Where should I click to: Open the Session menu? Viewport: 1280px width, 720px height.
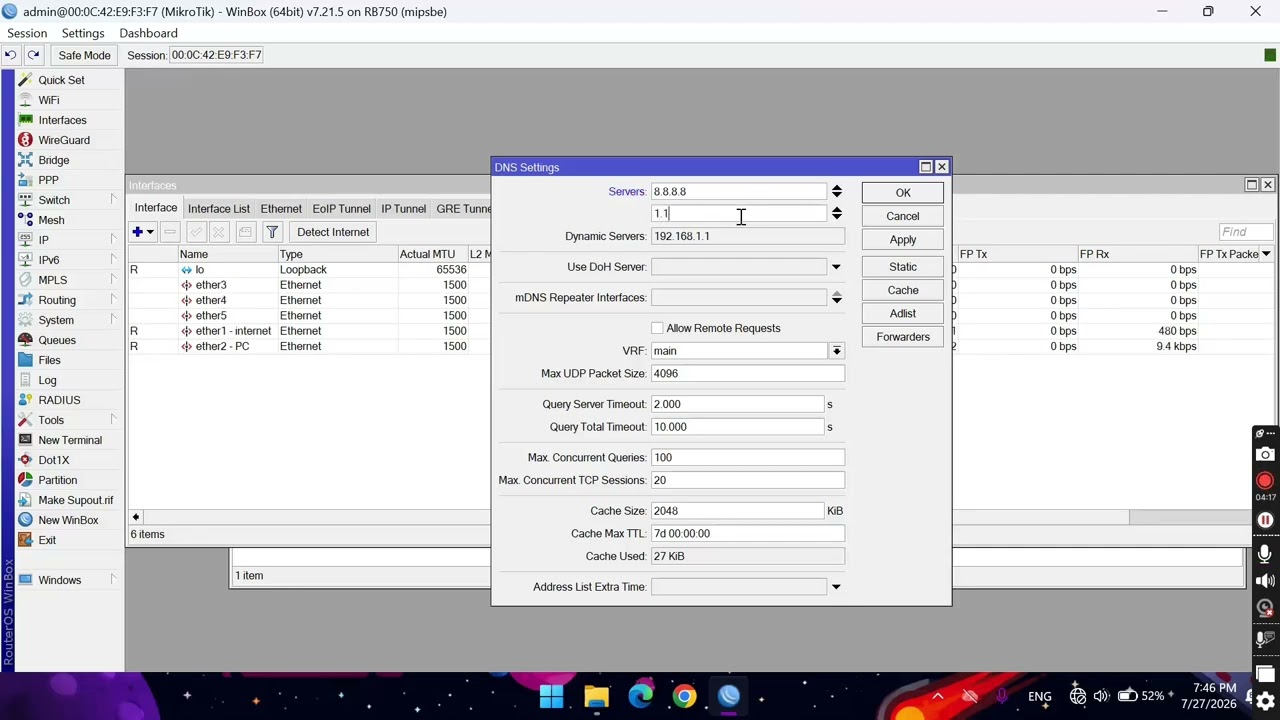pyautogui.click(x=27, y=33)
